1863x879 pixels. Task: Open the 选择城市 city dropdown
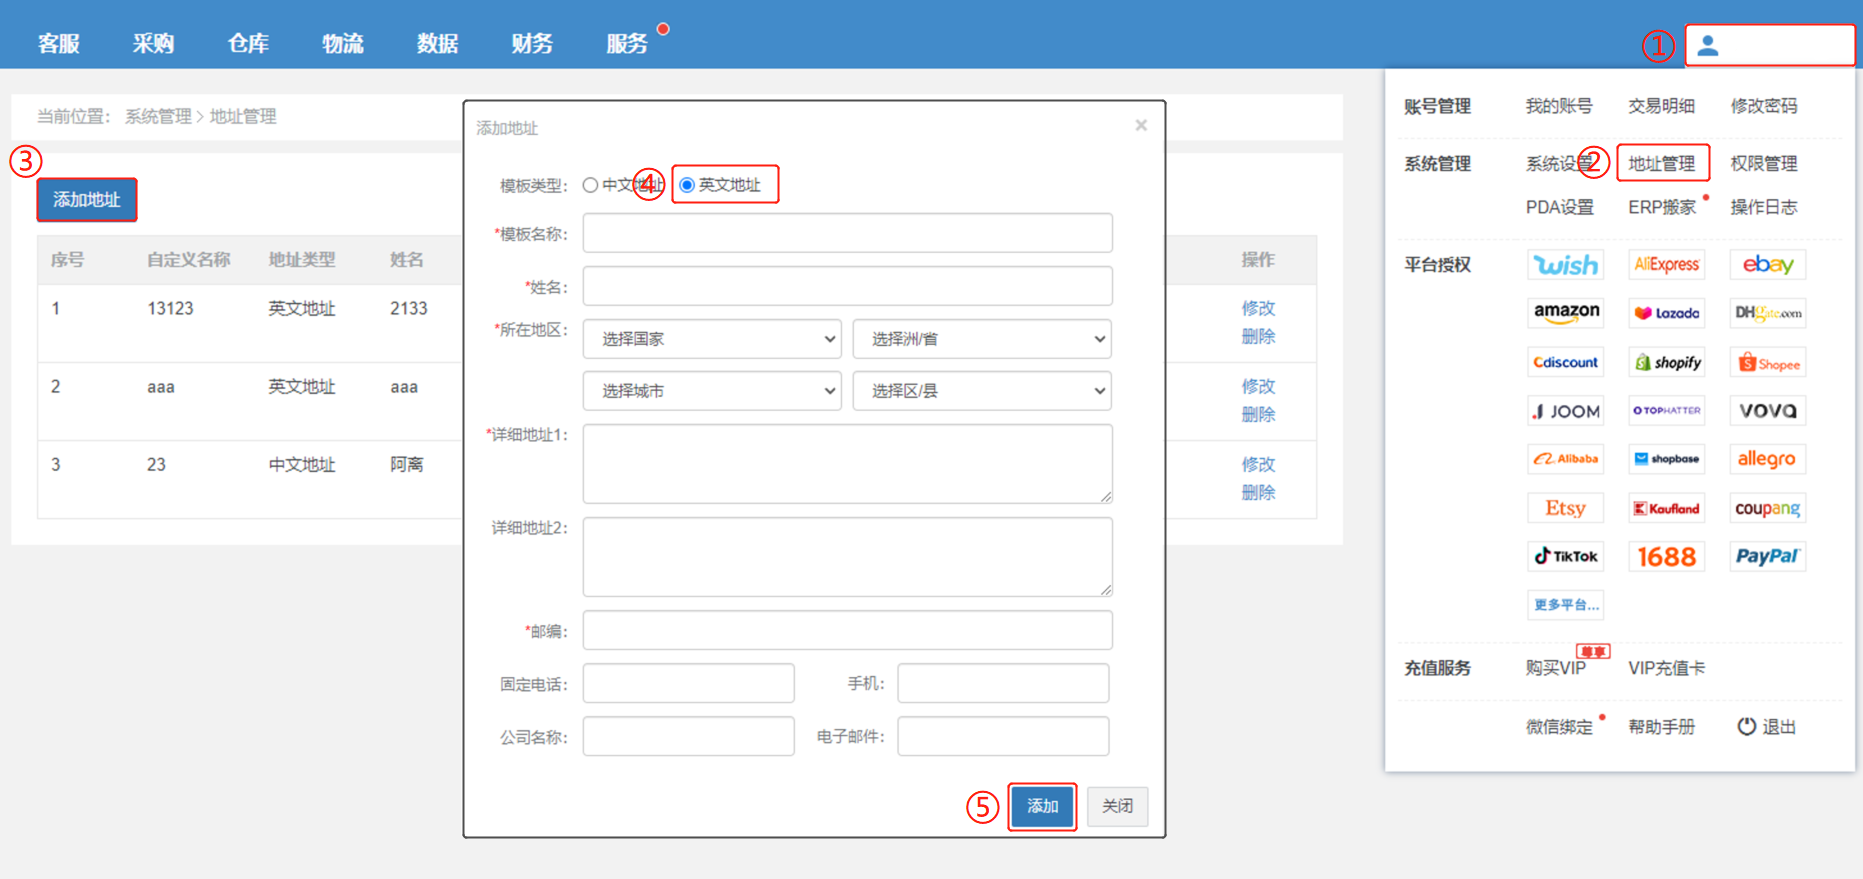click(x=712, y=391)
